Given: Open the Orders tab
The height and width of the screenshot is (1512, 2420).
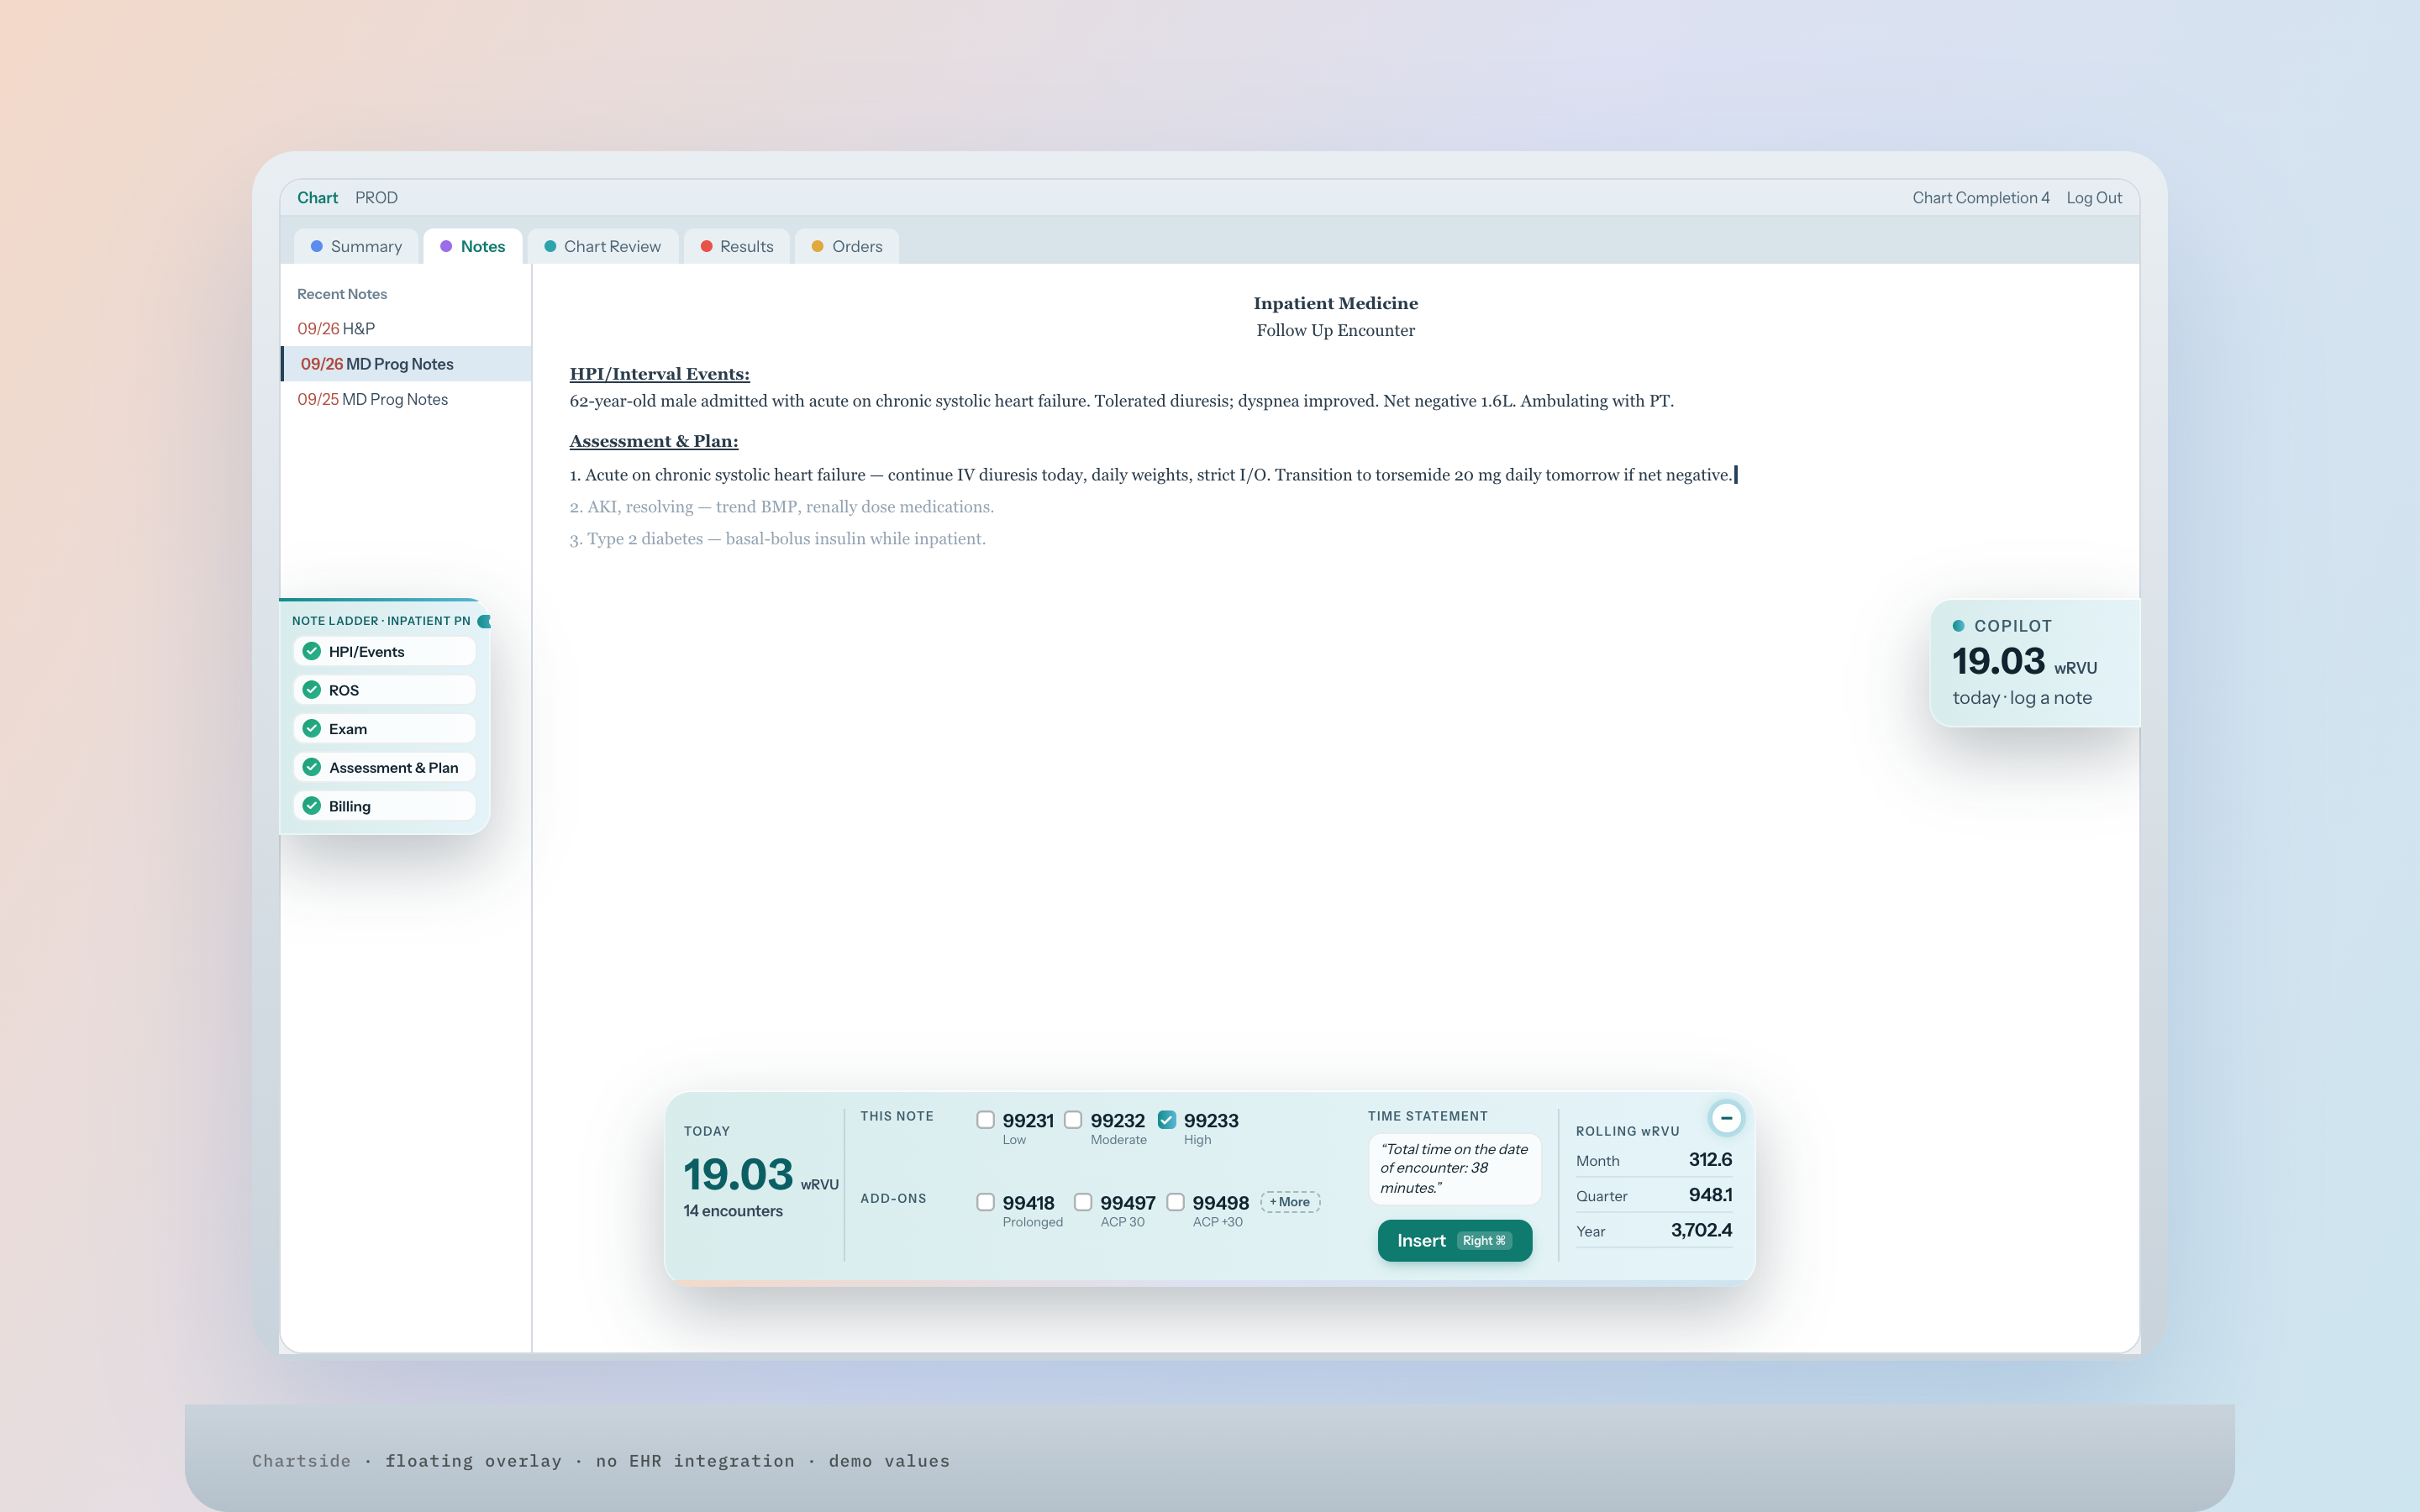Looking at the screenshot, I should (x=847, y=246).
